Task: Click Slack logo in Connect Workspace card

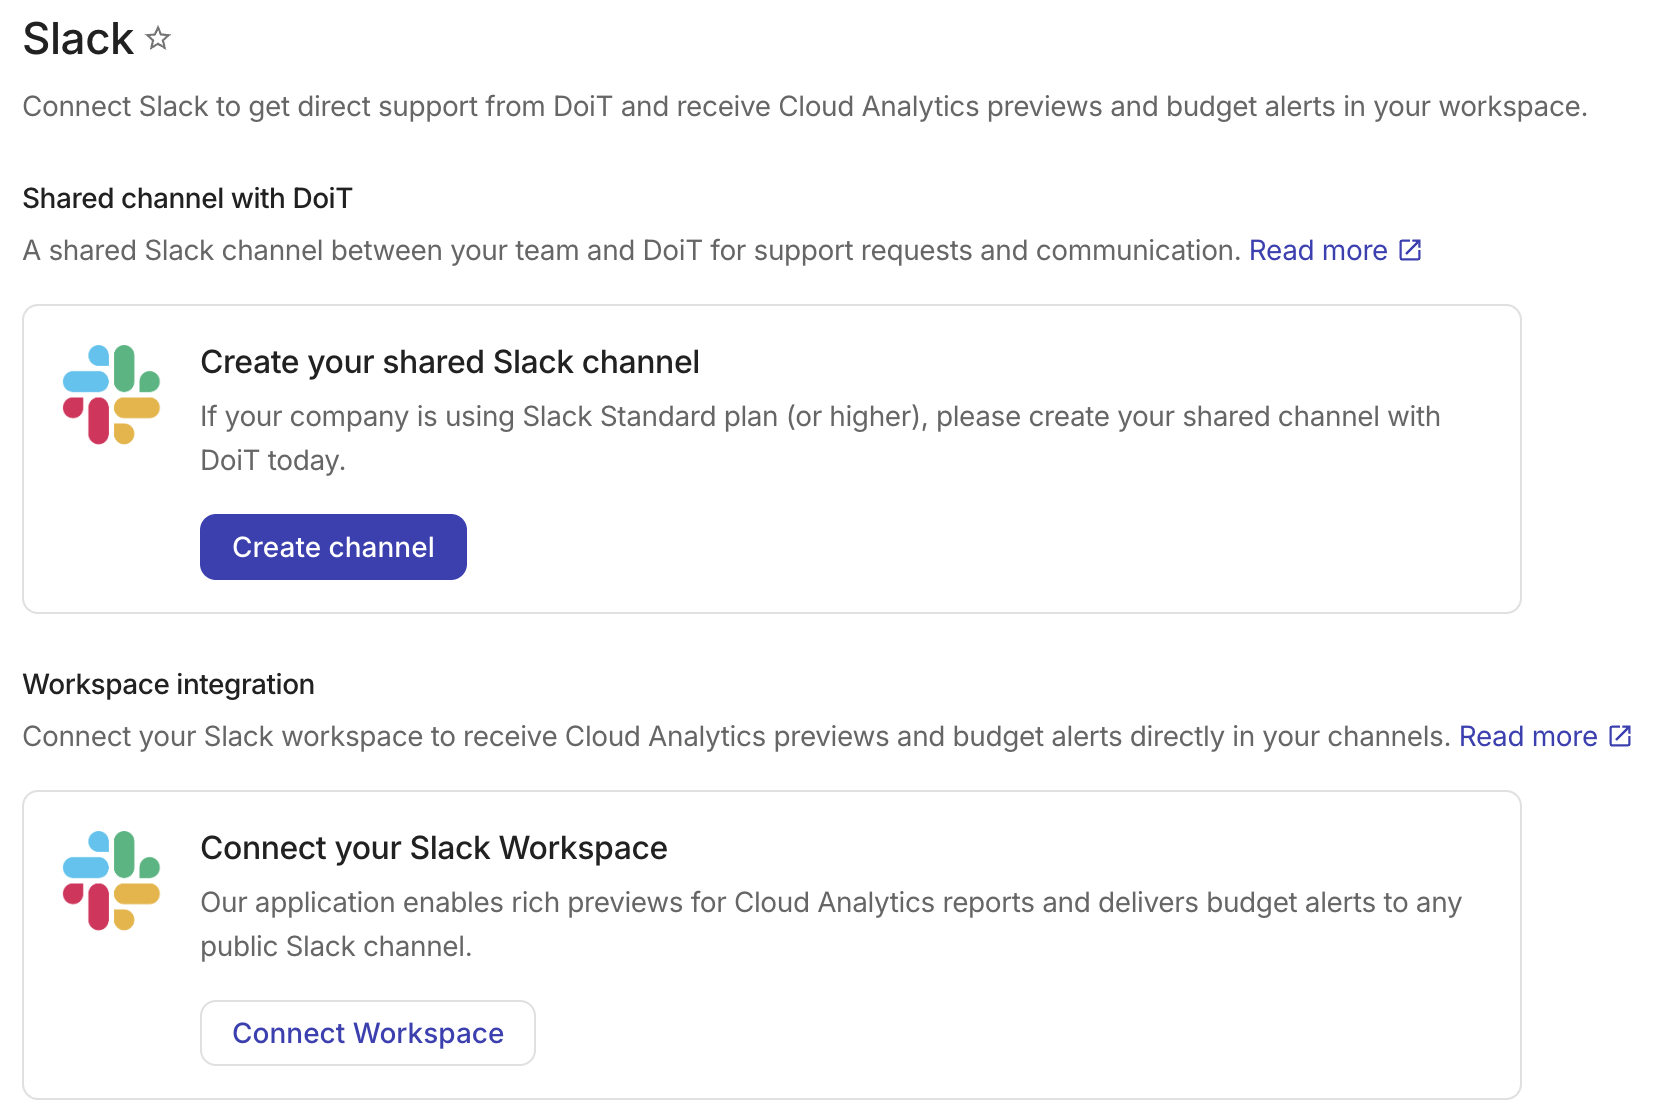Action: (111, 880)
